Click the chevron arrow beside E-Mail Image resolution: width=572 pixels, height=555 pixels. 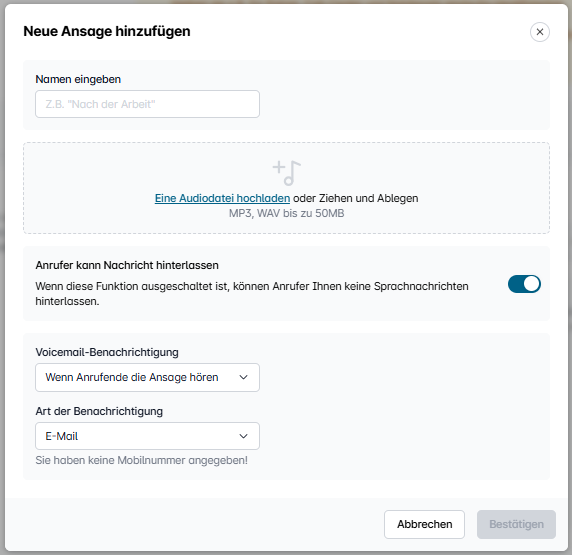pos(243,436)
